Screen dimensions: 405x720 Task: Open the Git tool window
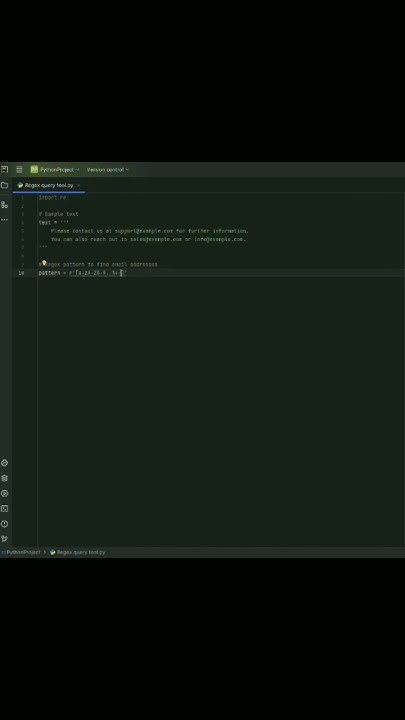(5, 539)
